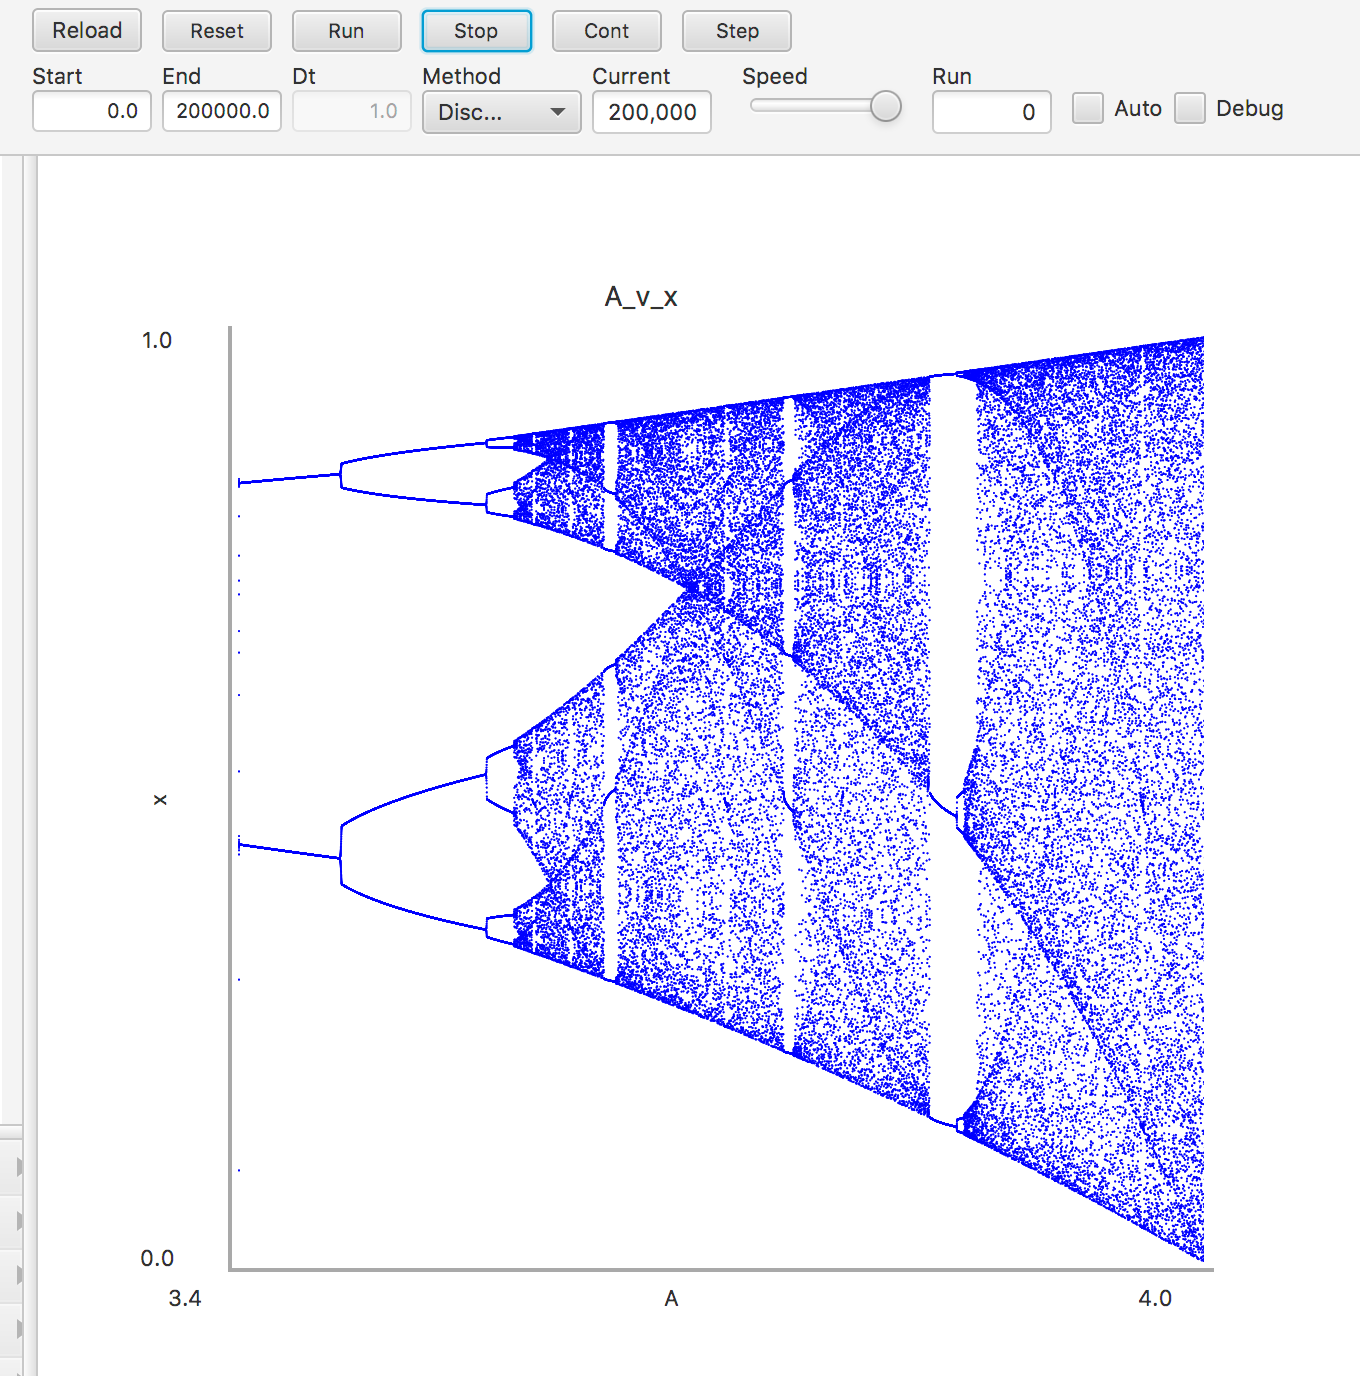Expand the second arrow in left panel
This screenshot has height=1376, width=1360.
point(18,1221)
